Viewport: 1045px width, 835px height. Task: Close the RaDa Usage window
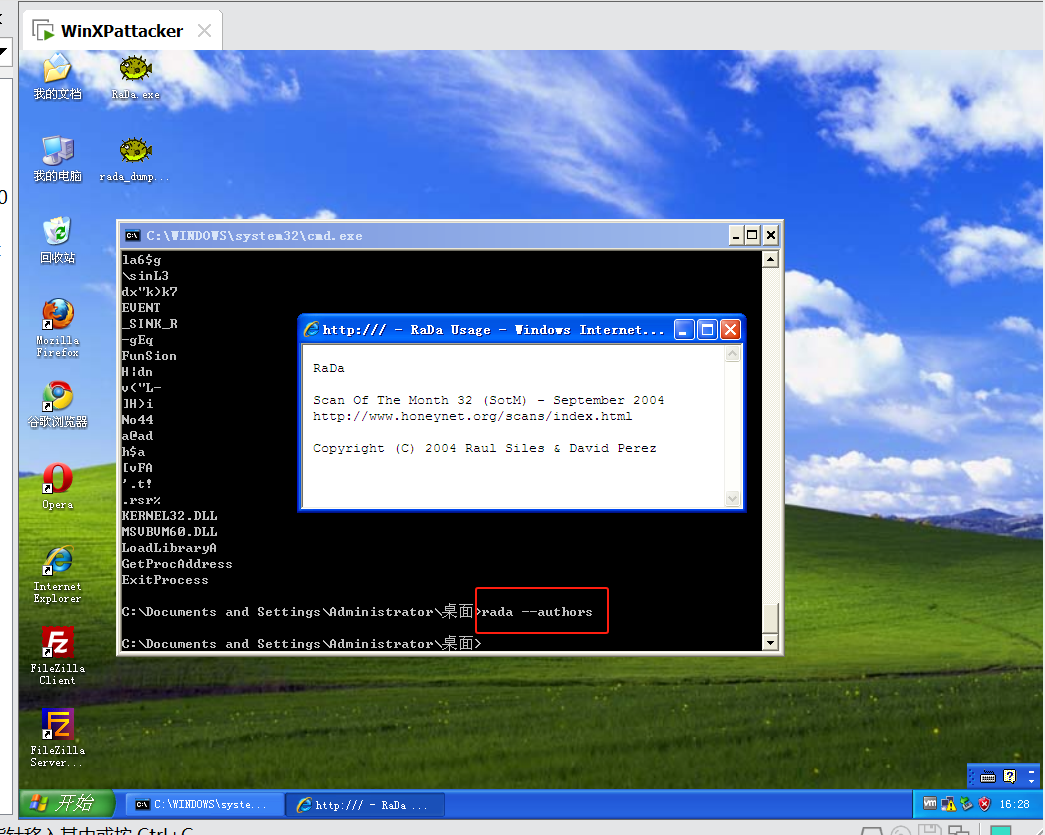click(731, 329)
